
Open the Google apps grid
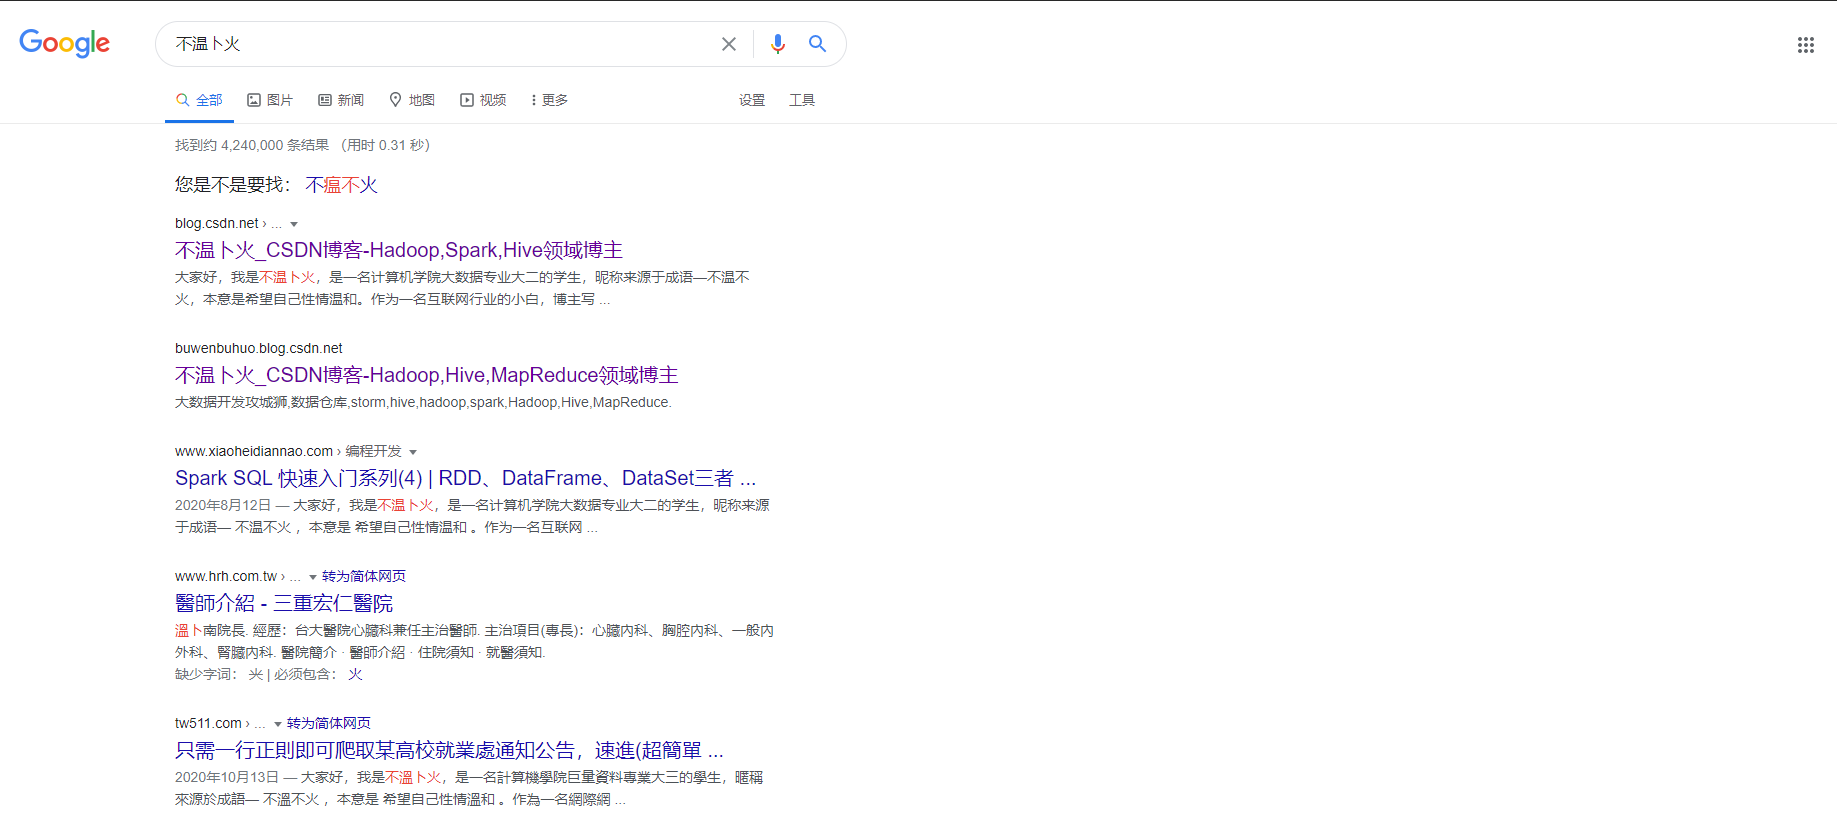[1805, 45]
